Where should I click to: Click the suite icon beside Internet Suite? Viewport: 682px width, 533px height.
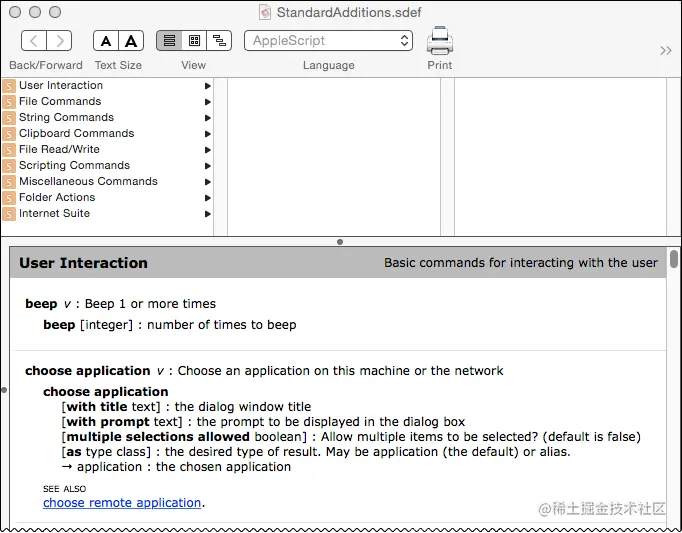click(9, 214)
